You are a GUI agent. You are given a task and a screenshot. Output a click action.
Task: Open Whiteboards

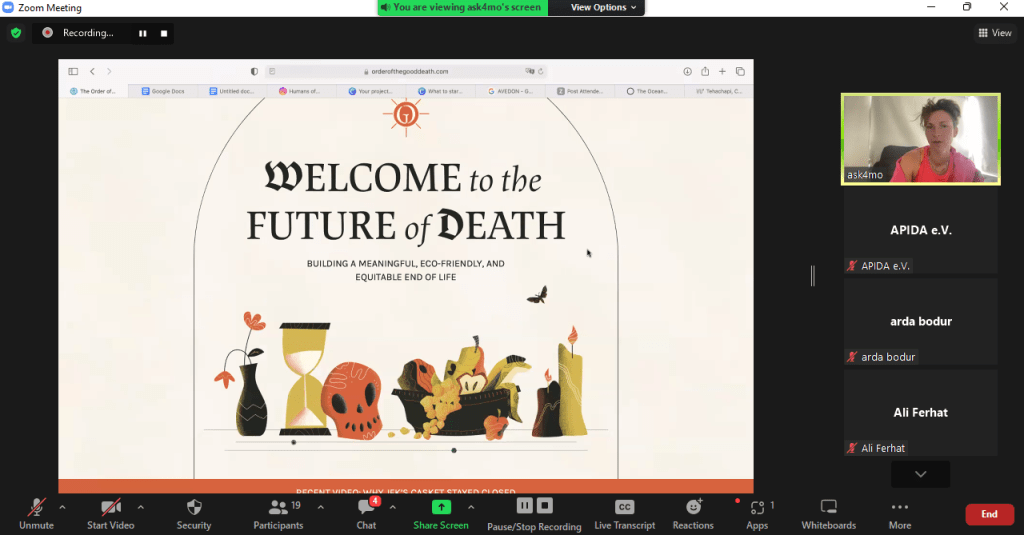[828, 508]
